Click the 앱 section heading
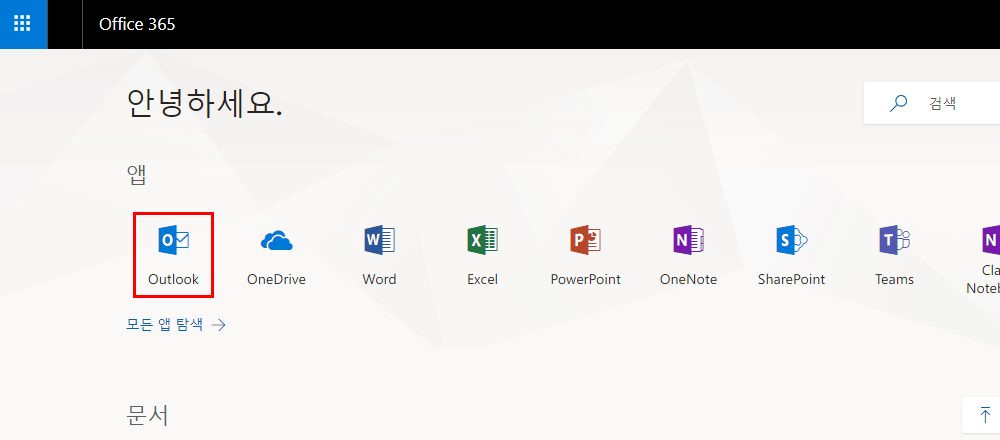Viewport: 1000px width, 440px height. point(136,176)
